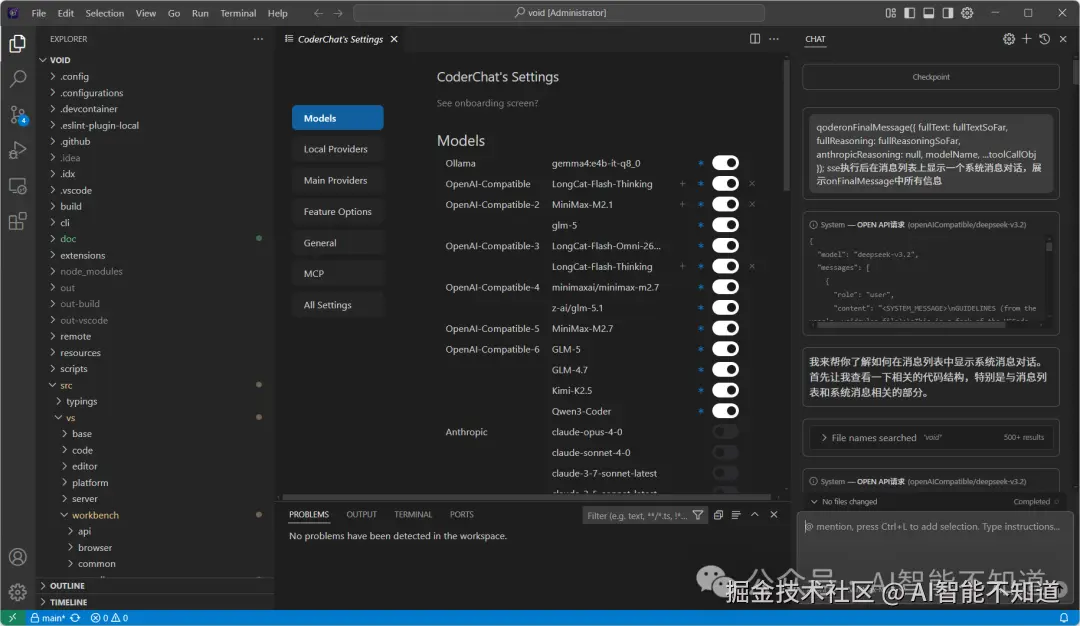Open editor more actions ellipsis
The height and width of the screenshot is (626, 1080).
pyautogui.click(x=774, y=39)
